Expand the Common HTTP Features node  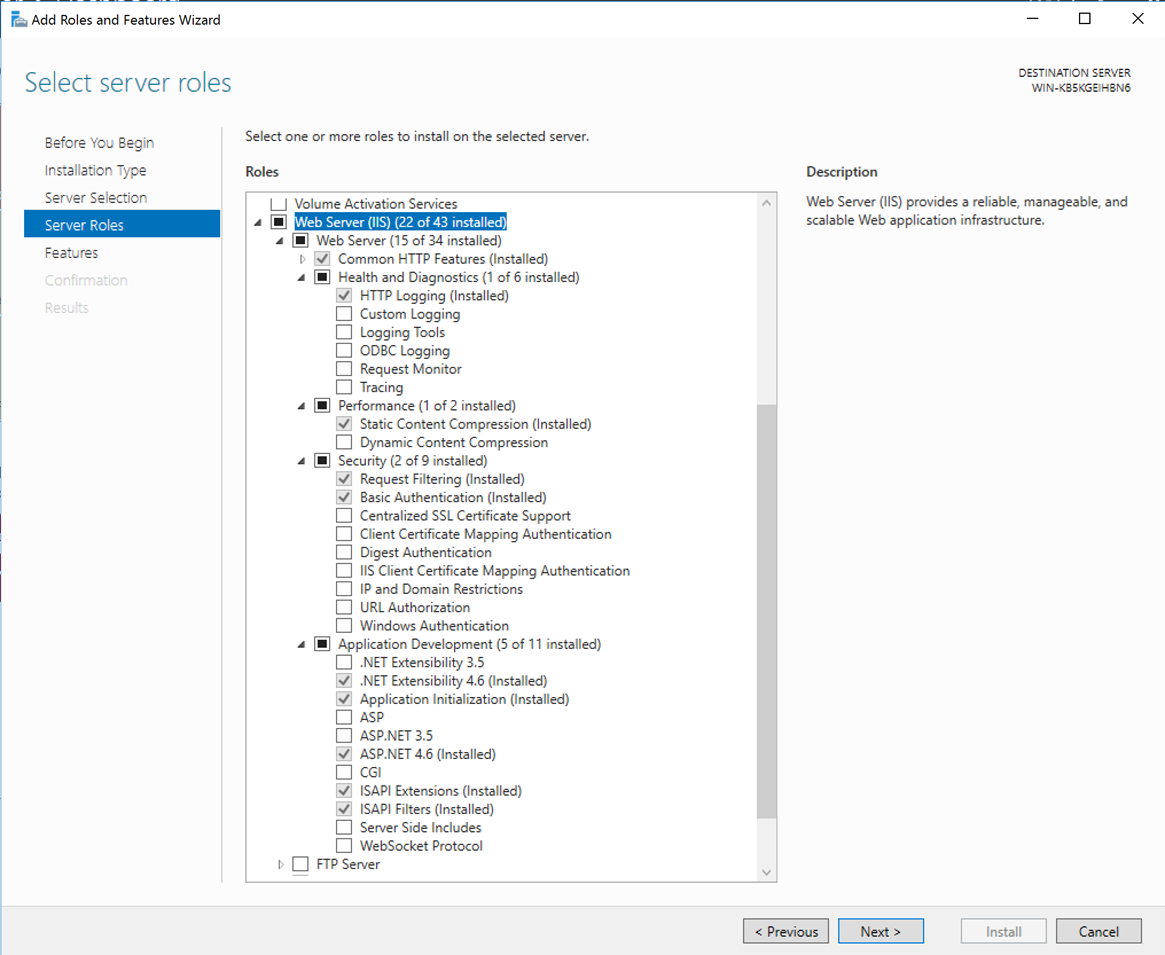302,259
